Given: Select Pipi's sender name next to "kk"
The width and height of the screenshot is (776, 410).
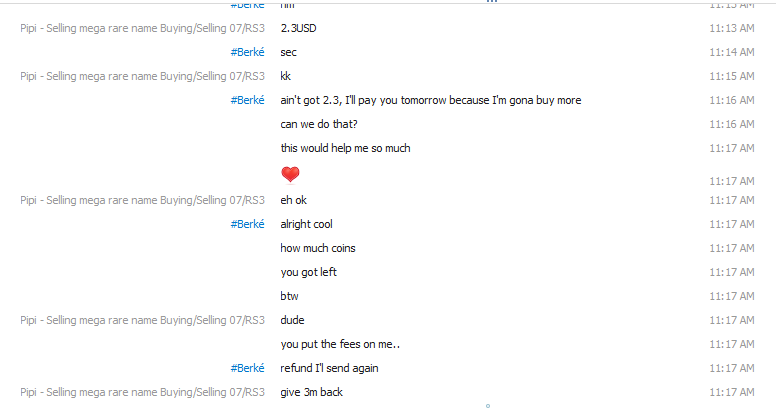Looking at the screenshot, I should [x=142, y=76].
